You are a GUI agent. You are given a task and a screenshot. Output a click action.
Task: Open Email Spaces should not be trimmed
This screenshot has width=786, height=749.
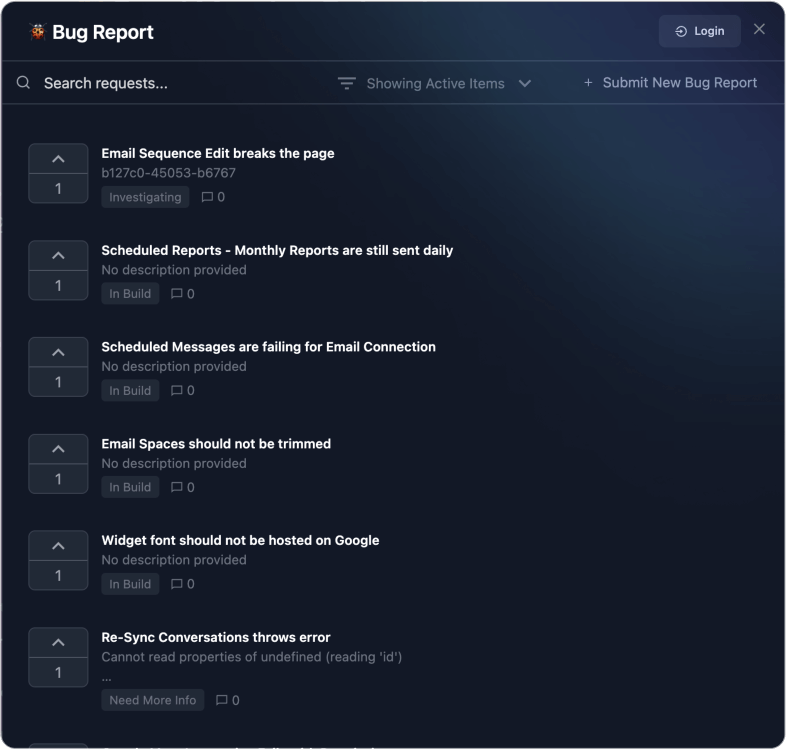coord(216,443)
